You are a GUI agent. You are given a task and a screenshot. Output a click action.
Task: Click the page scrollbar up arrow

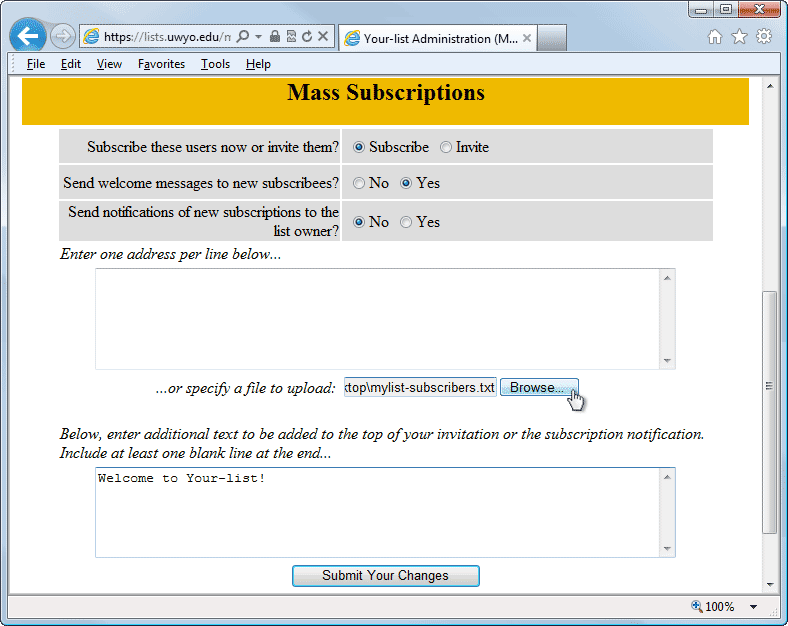[770, 86]
